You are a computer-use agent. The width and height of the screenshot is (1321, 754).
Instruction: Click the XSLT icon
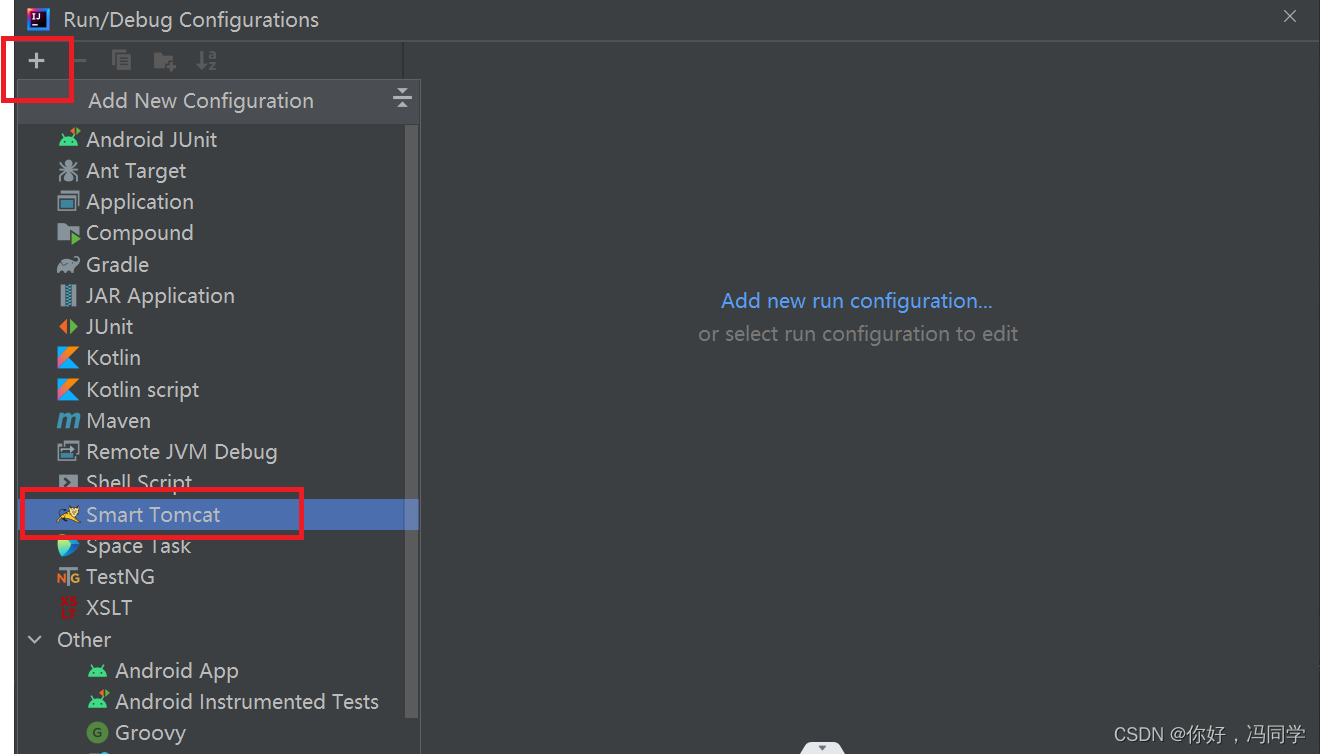click(x=68, y=608)
